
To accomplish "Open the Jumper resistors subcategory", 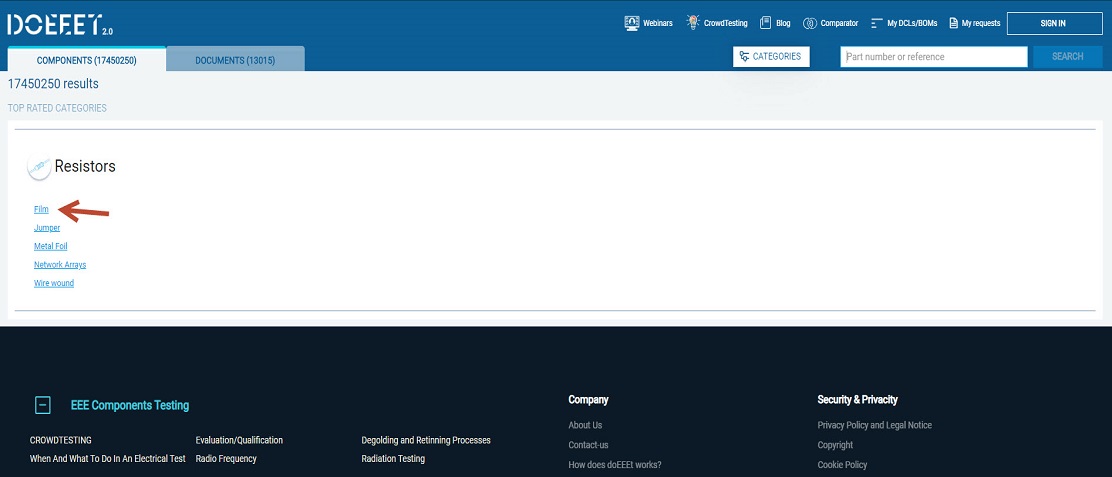I will point(47,228).
